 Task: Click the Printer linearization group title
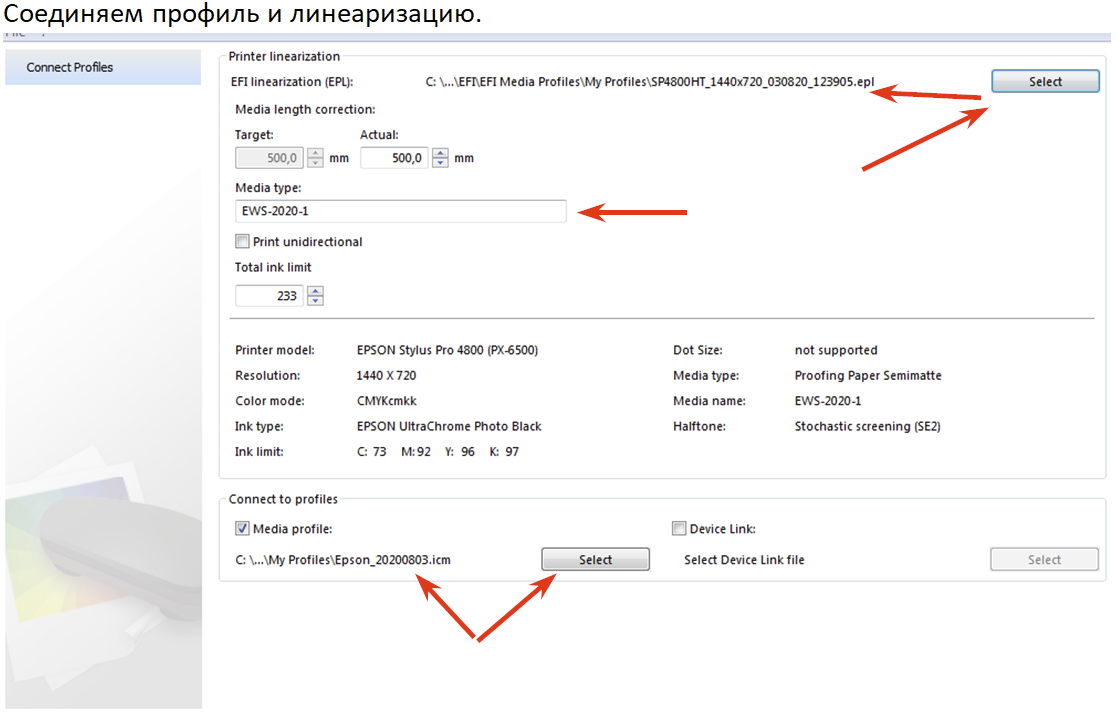point(284,56)
